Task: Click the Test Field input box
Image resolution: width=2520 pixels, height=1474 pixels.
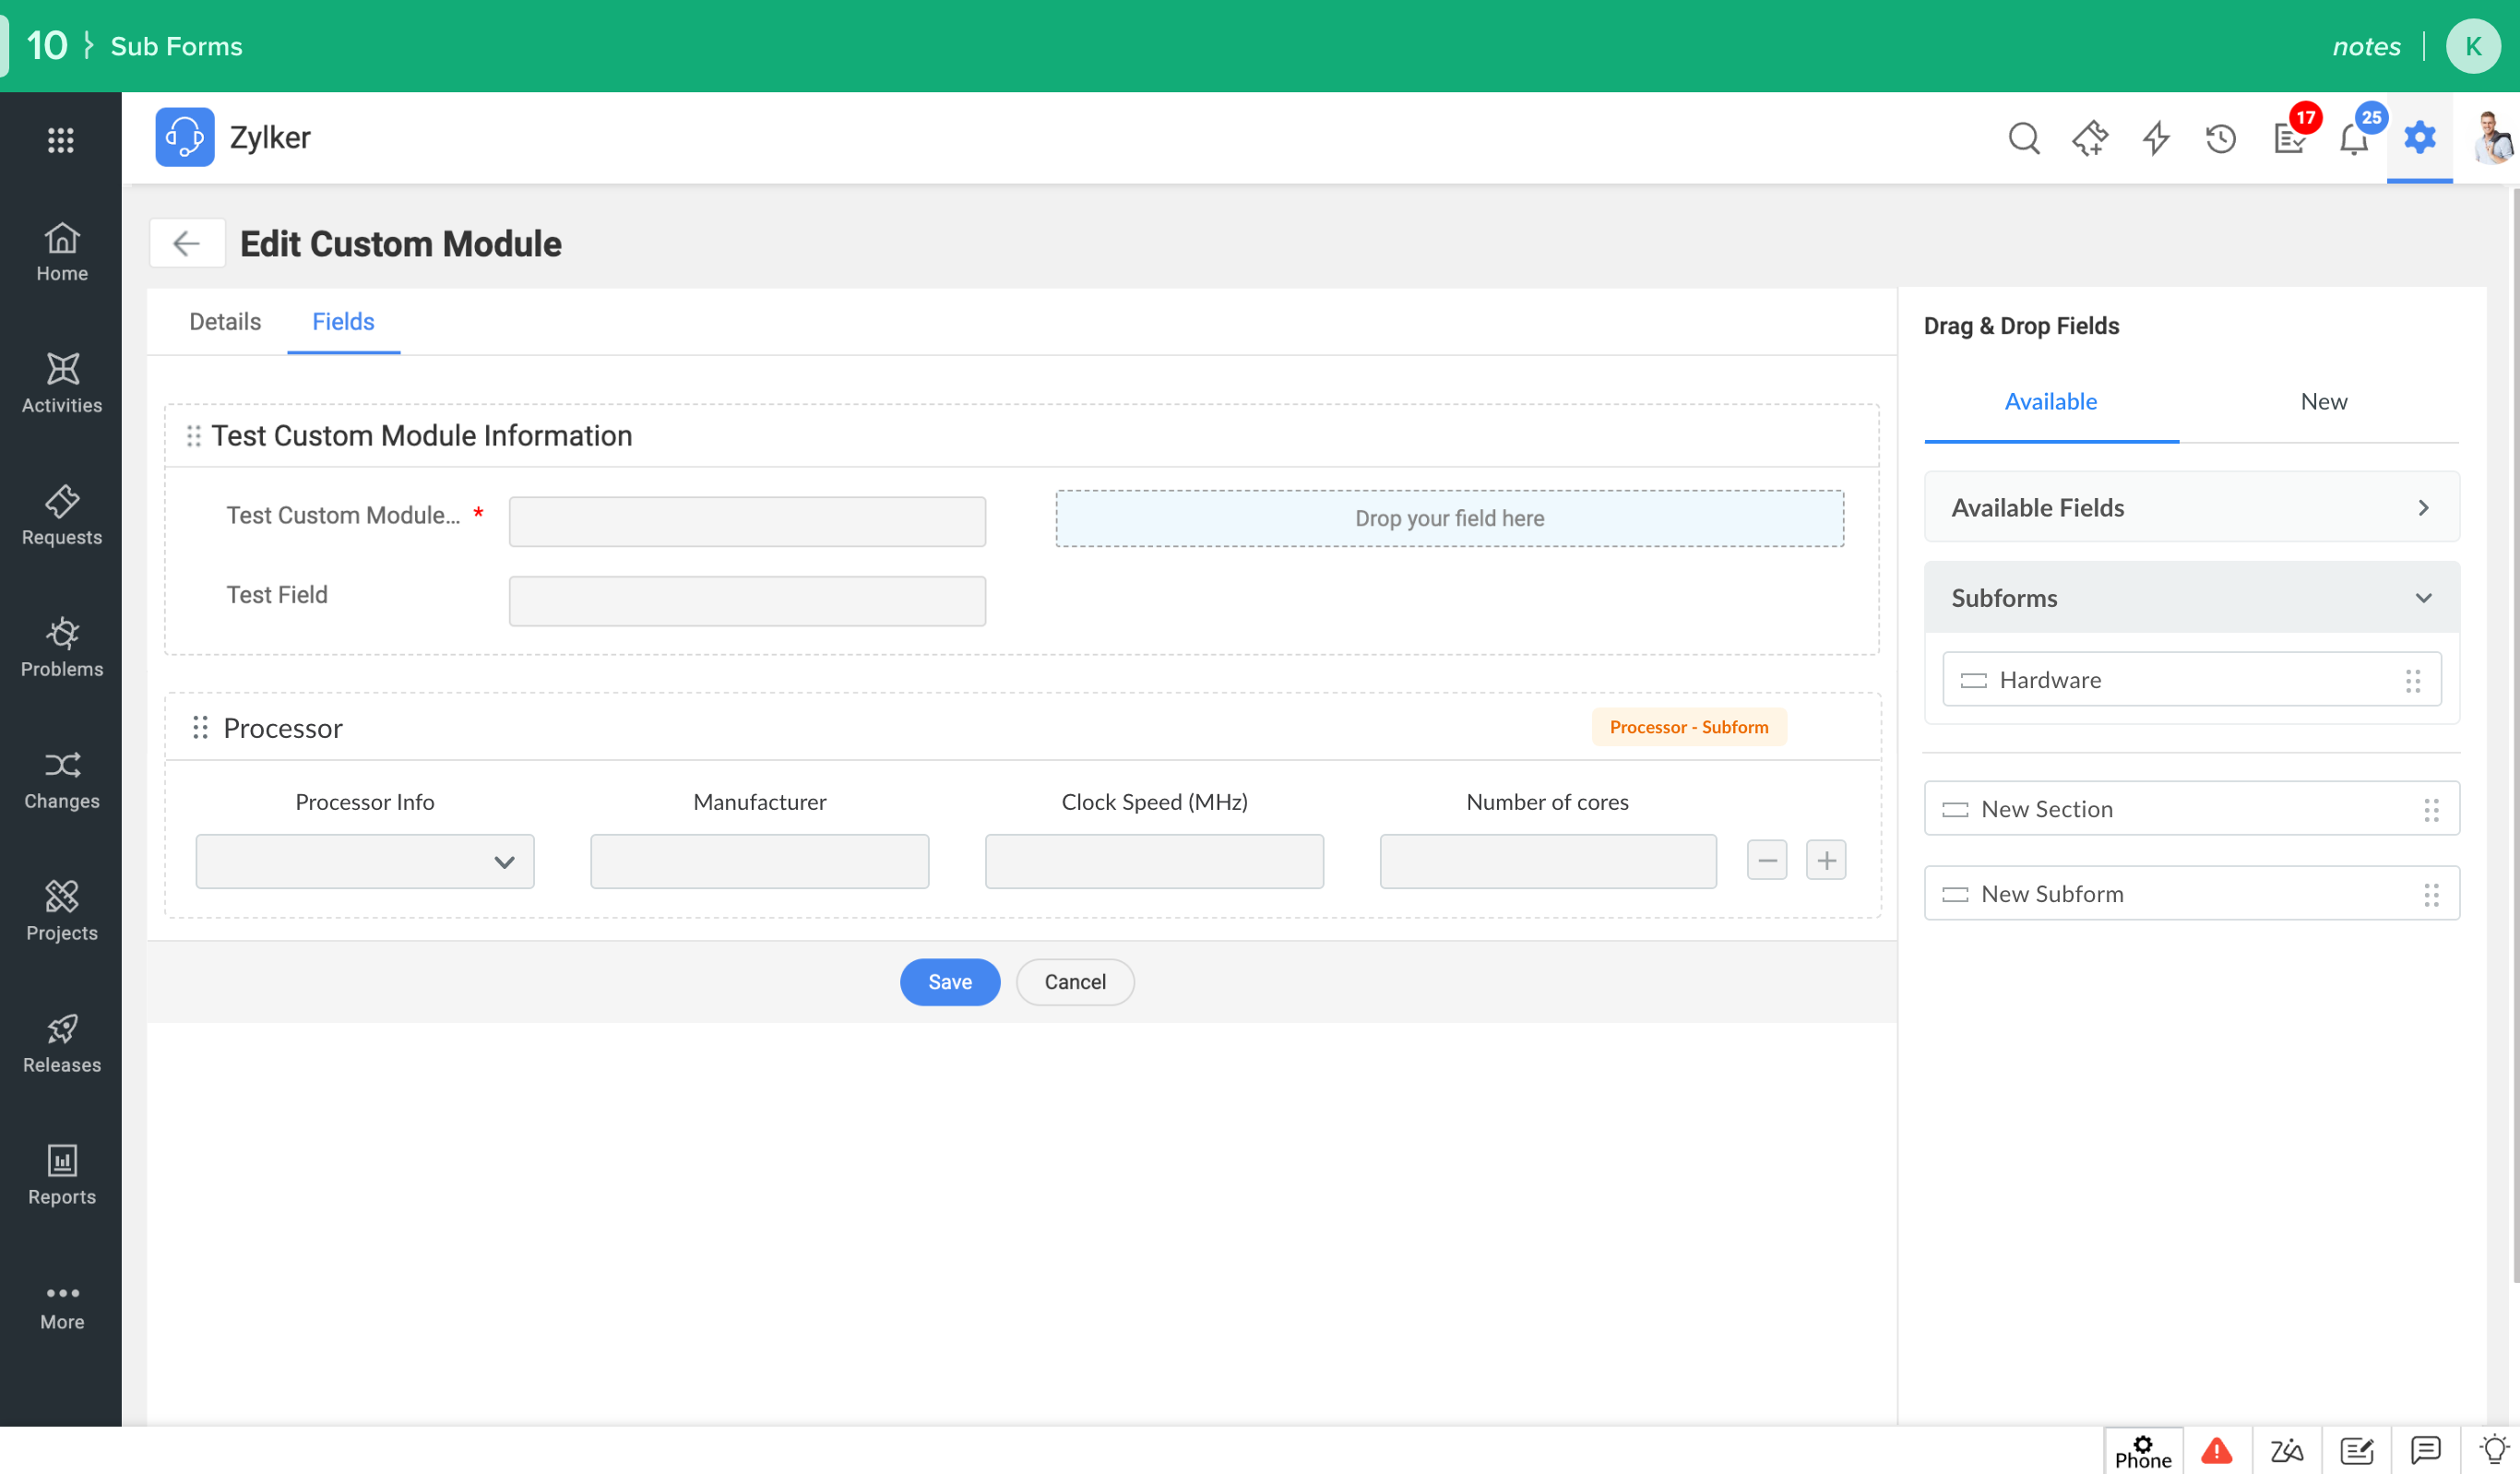Action: (x=747, y=601)
